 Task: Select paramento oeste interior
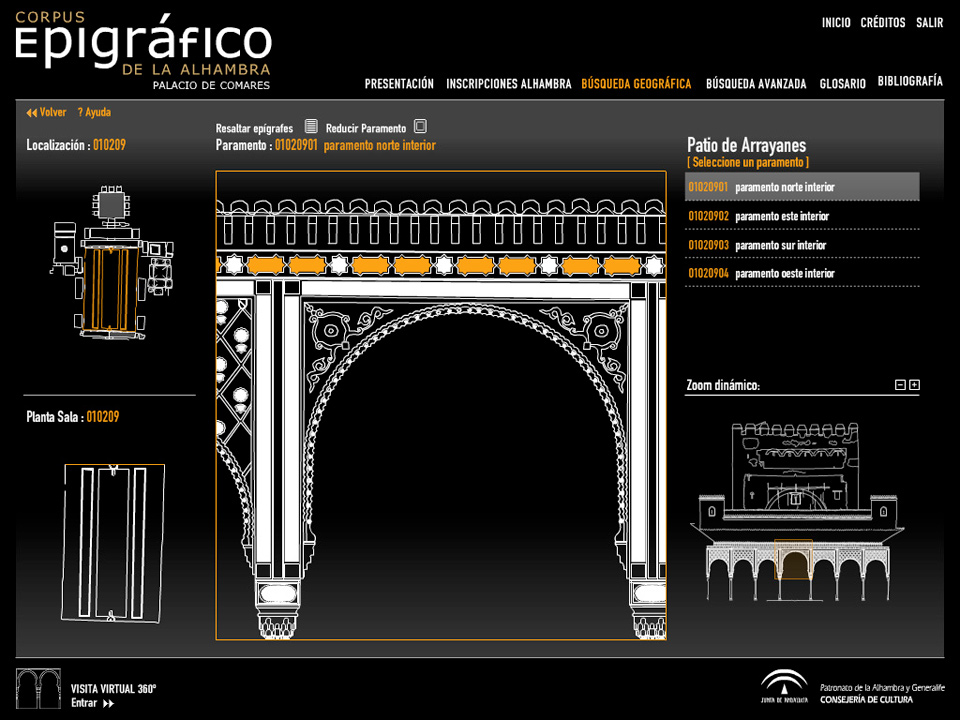pyautogui.click(x=784, y=274)
